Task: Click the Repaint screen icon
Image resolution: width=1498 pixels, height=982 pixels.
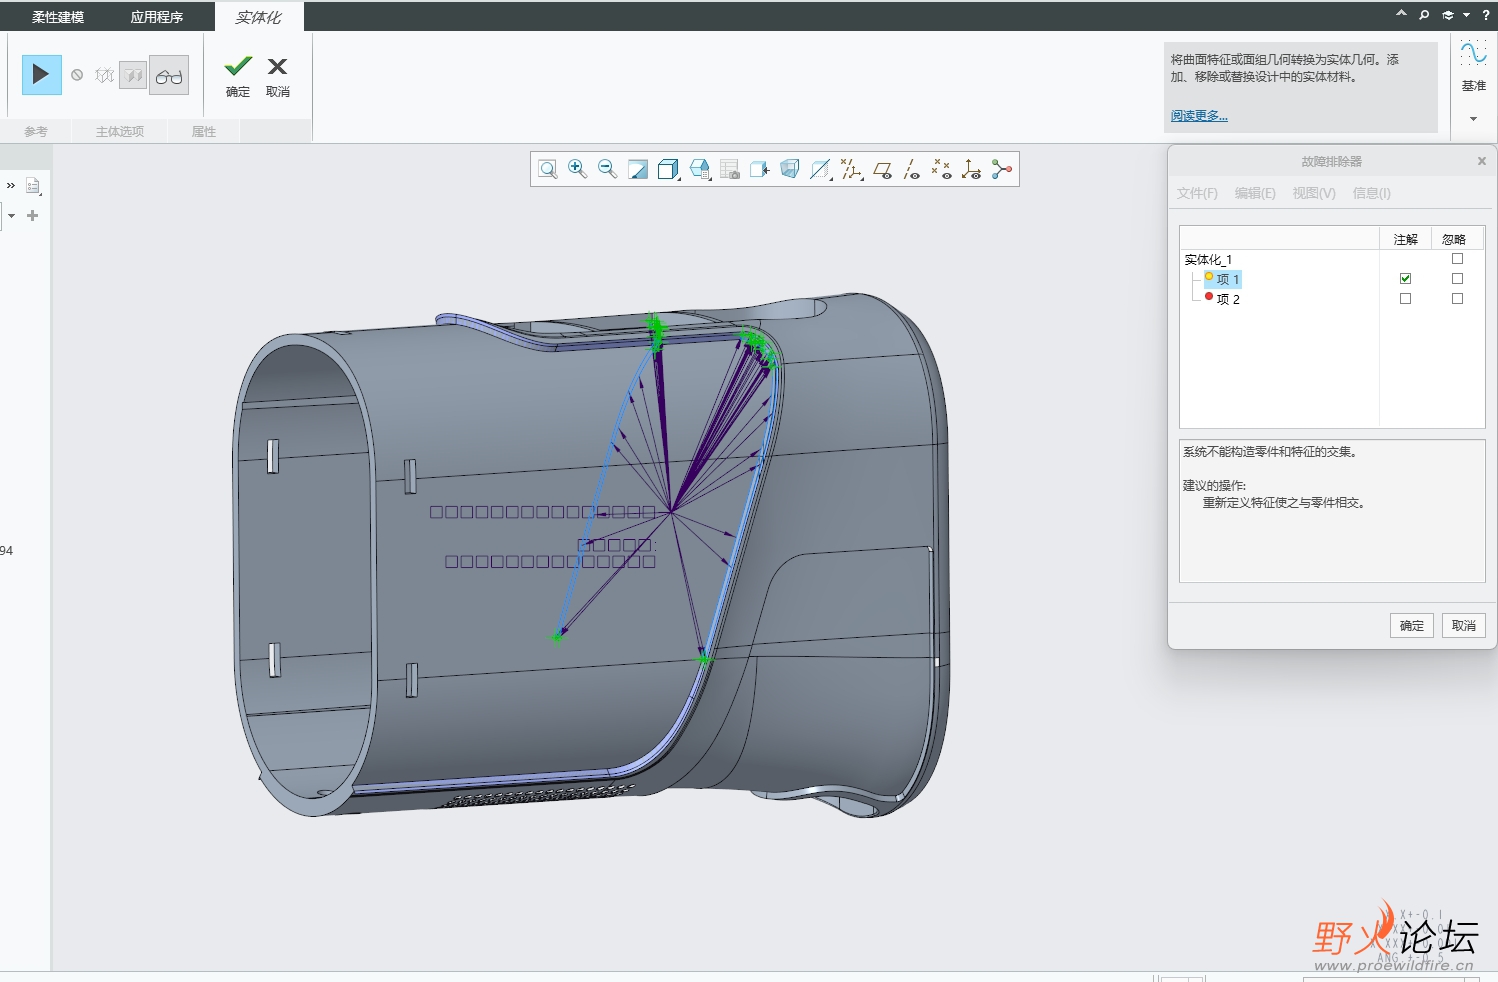Action: [x=638, y=169]
